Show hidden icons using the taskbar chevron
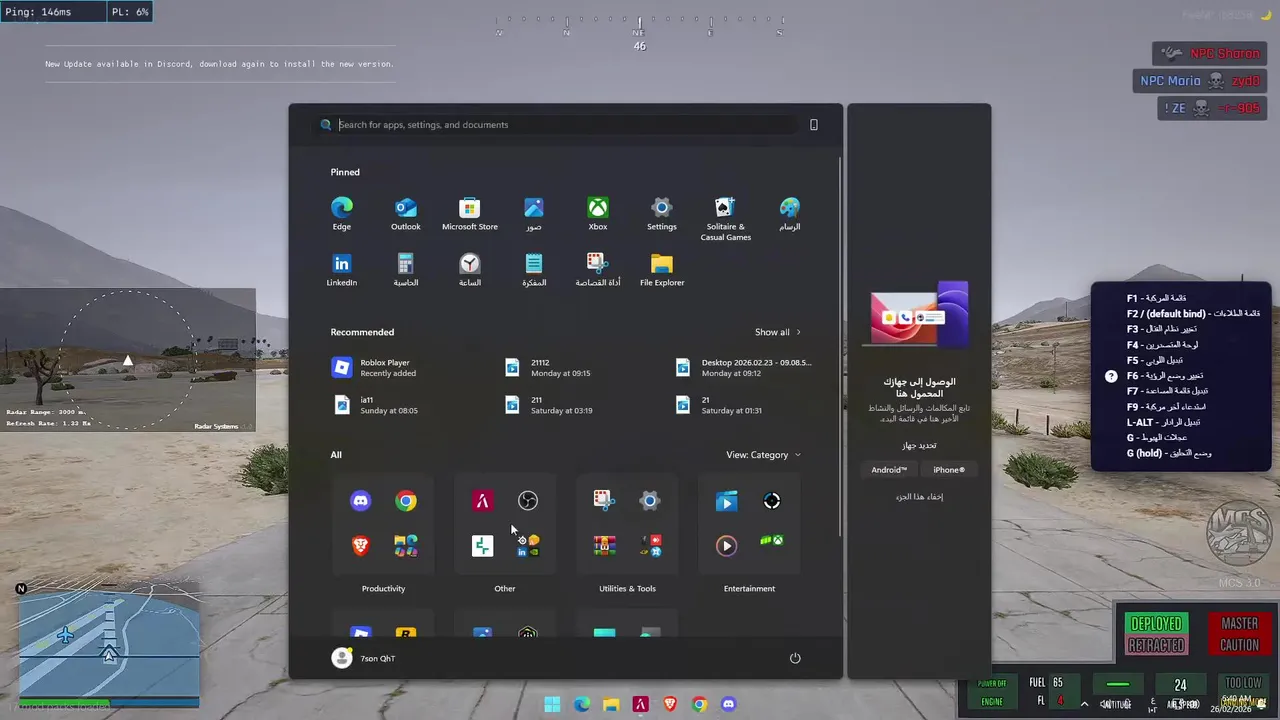The width and height of the screenshot is (1280, 720). click(1084, 704)
